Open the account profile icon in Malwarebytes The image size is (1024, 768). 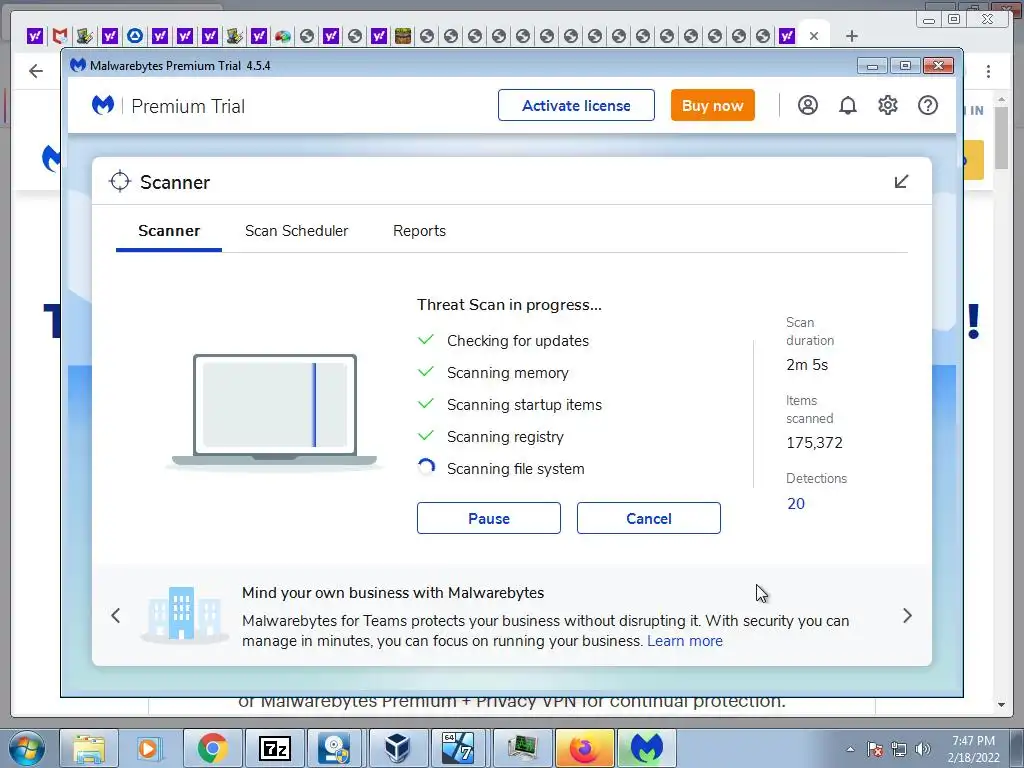pos(807,105)
